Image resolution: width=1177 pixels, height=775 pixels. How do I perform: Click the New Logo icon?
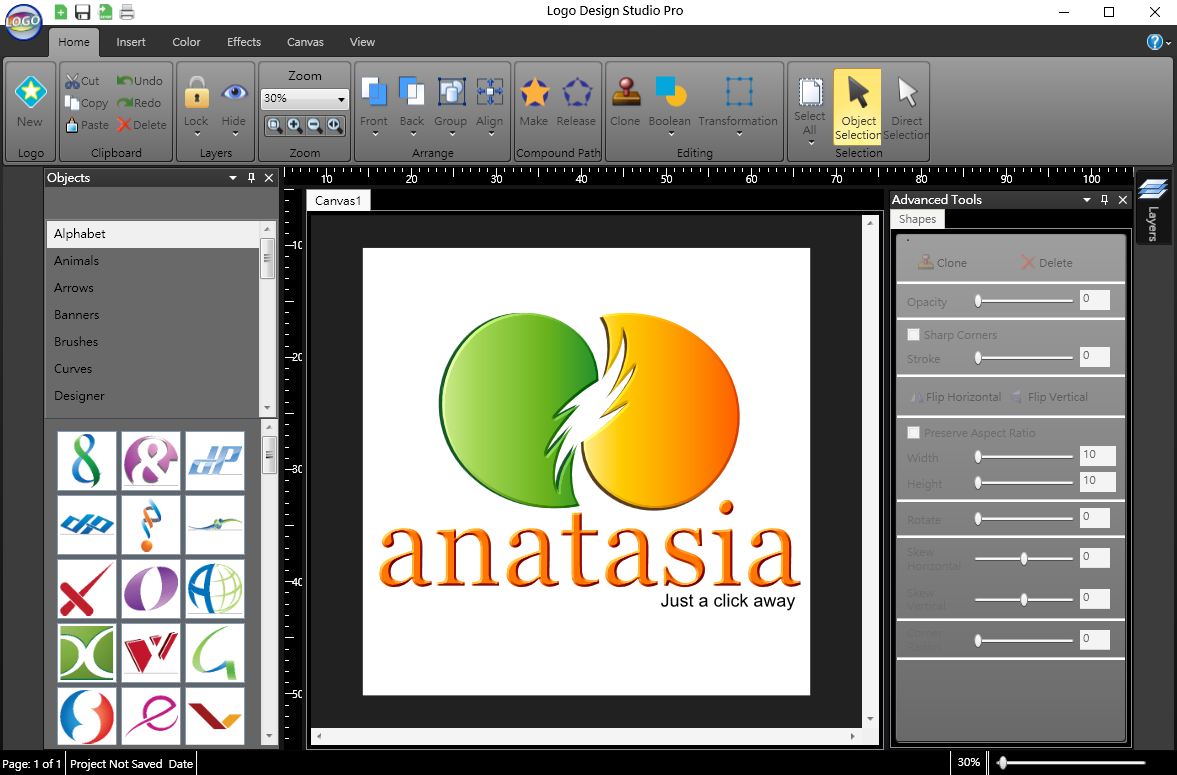pyautogui.click(x=30, y=94)
